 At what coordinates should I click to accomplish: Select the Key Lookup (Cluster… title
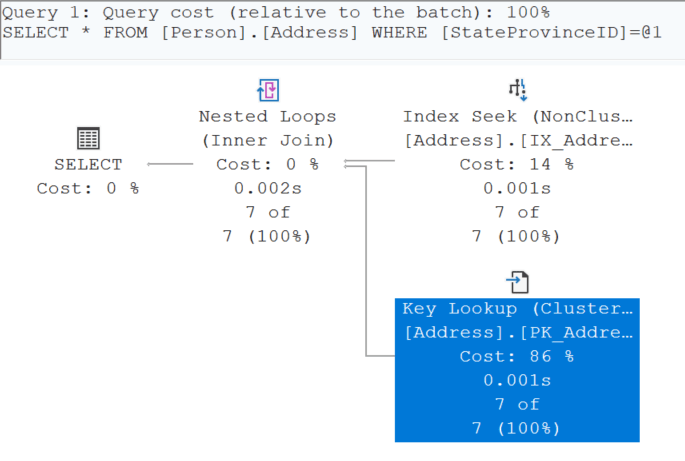(517, 308)
